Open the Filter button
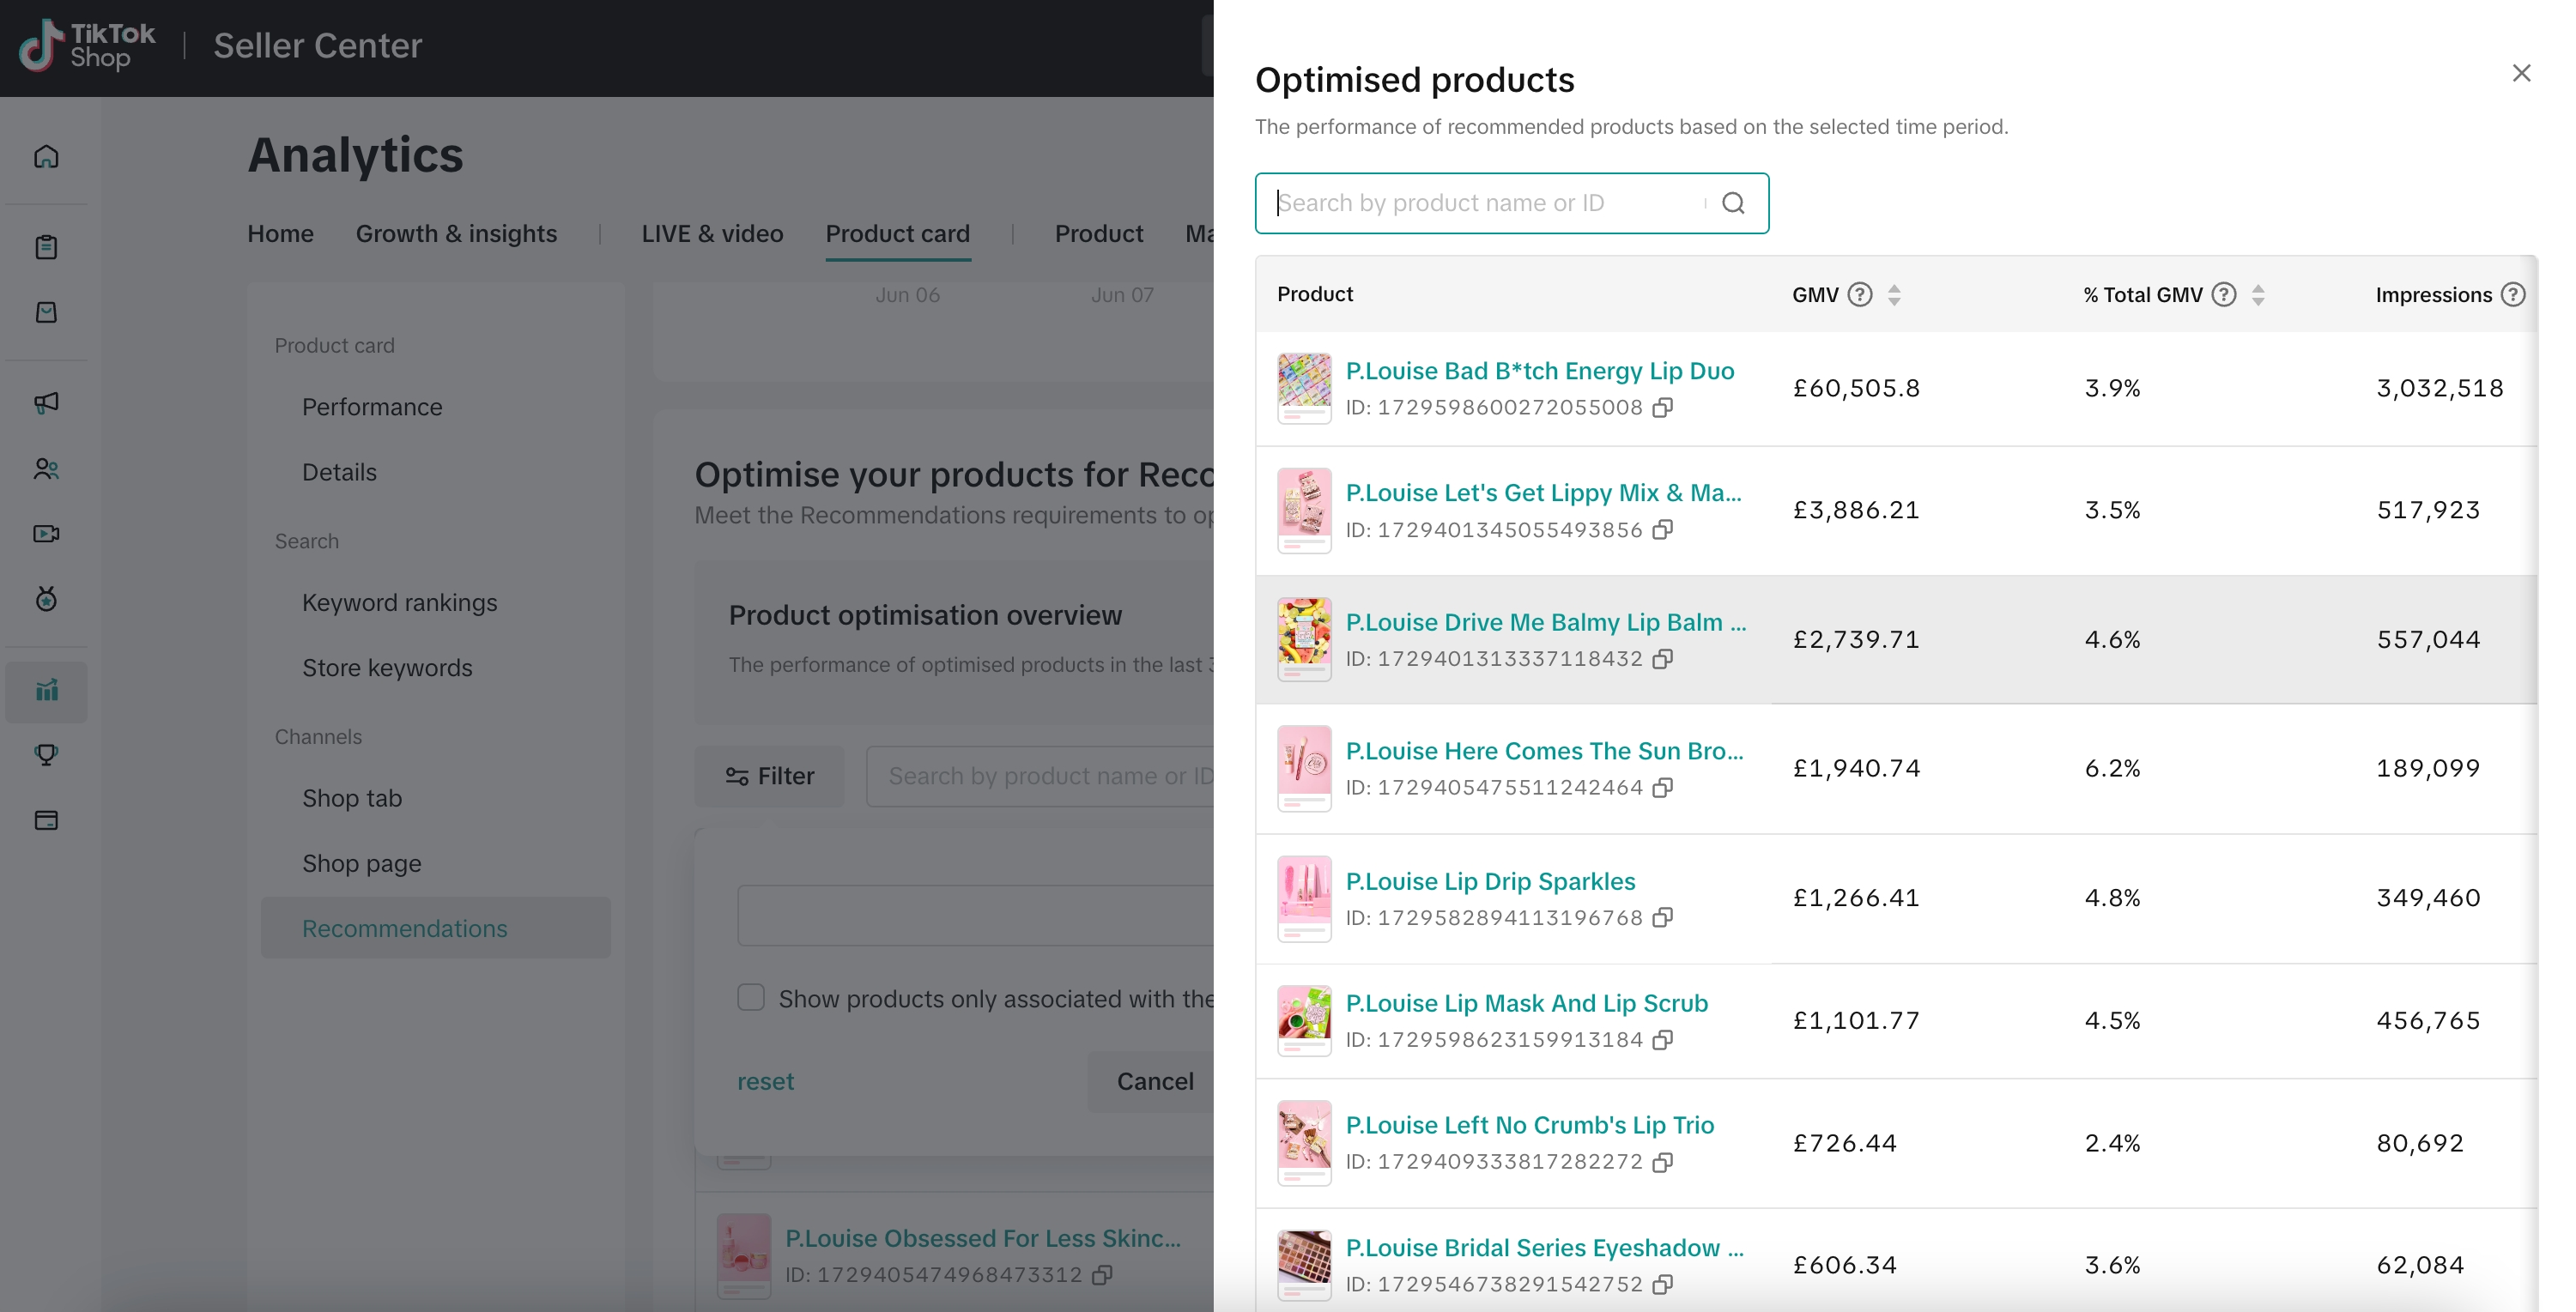The width and height of the screenshot is (2576, 1312). coord(769,776)
